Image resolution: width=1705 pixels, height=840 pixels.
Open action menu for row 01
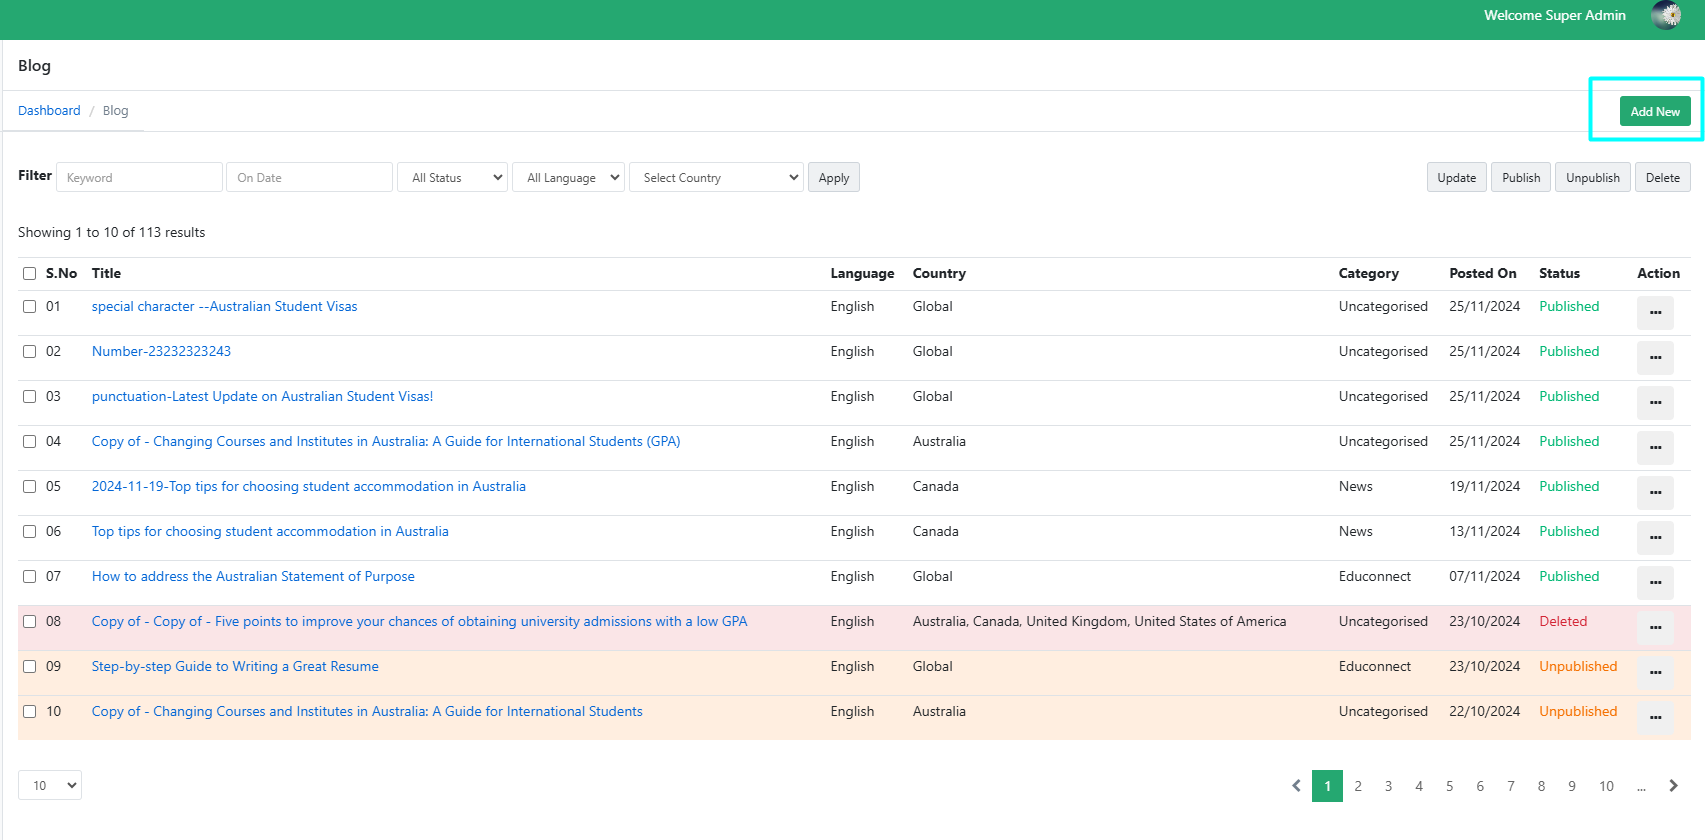pos(1655,313)
